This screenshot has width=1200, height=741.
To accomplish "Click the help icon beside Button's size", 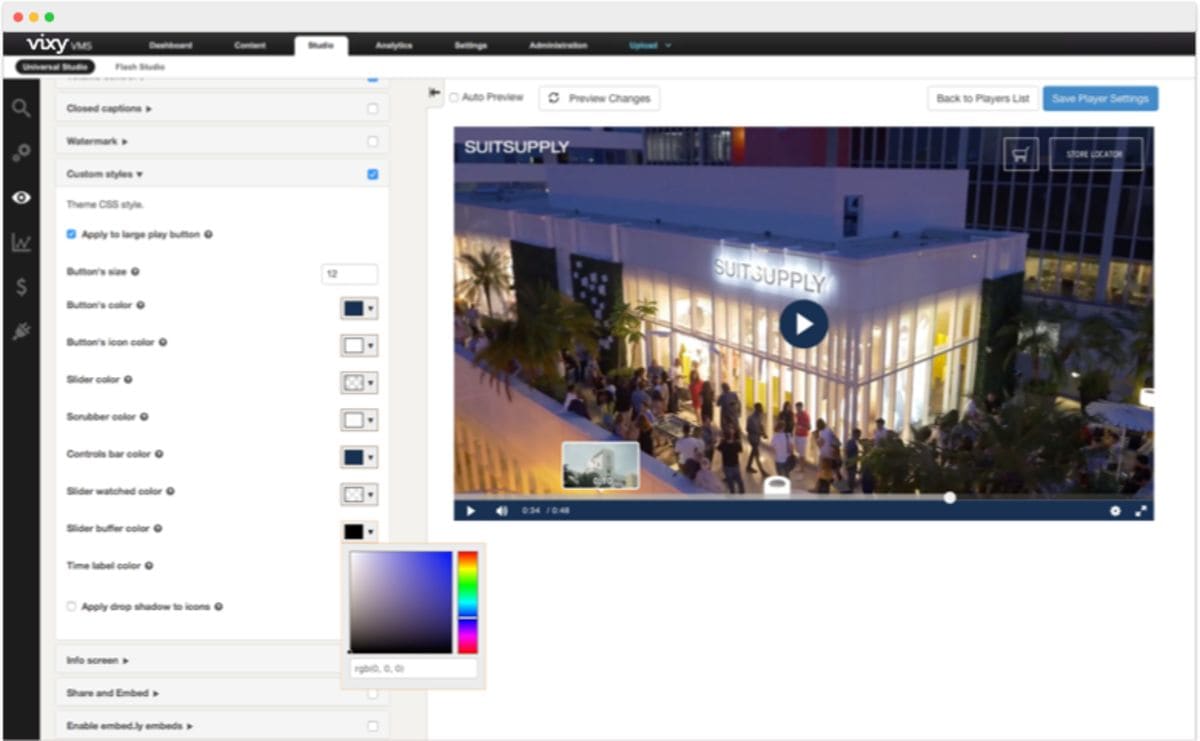I will 135,271.
